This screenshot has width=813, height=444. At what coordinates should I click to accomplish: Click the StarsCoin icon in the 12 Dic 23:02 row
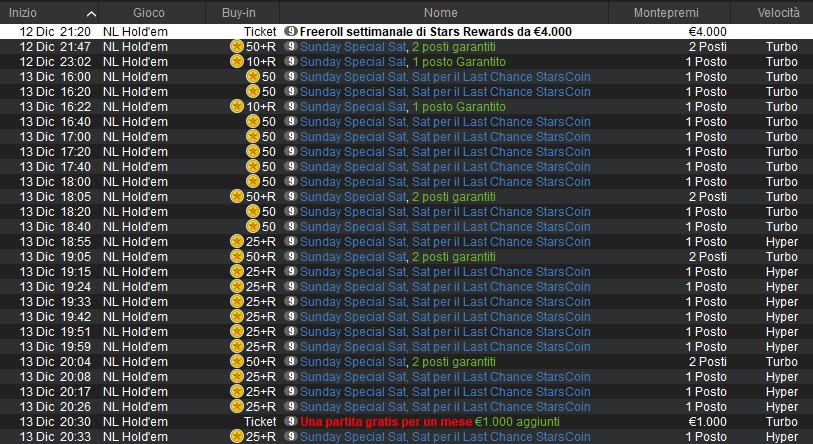tap(236, 62)
